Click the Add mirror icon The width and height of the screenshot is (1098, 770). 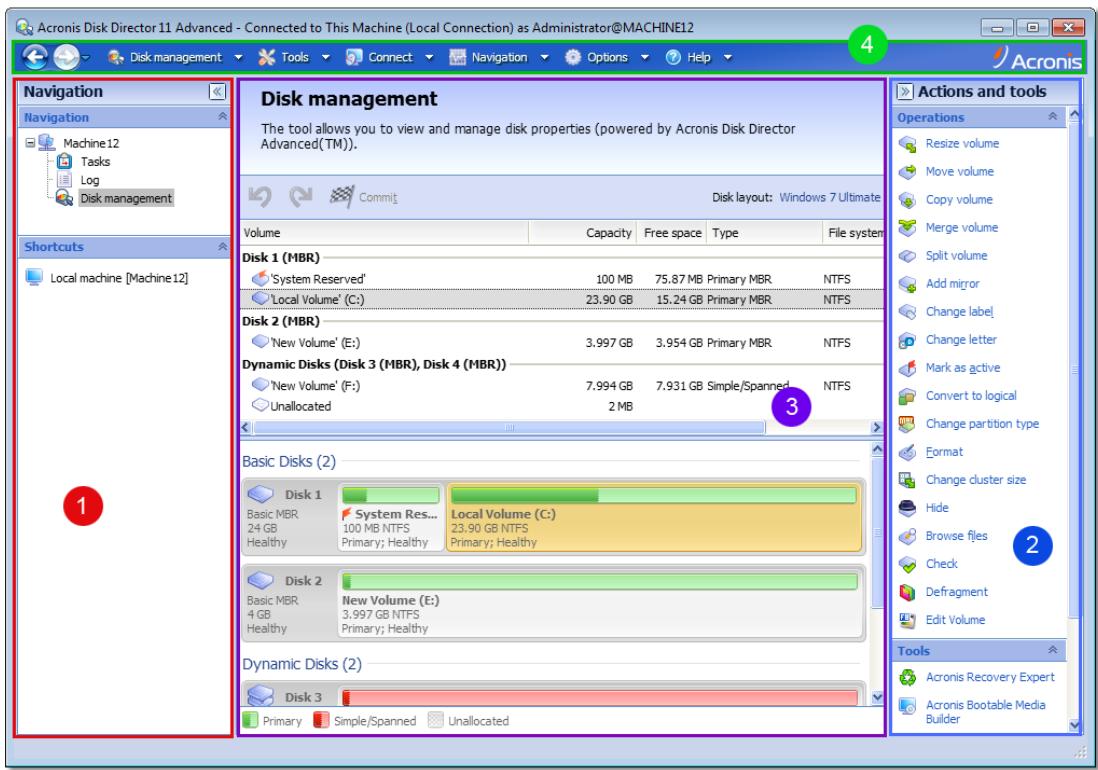908,284
